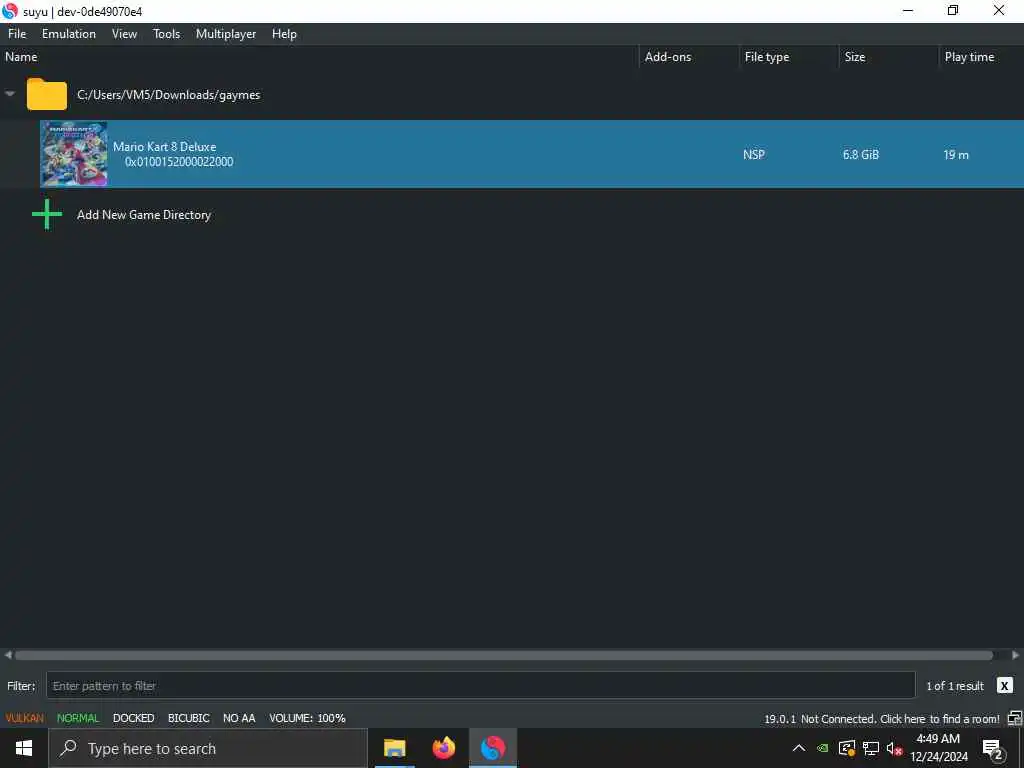1024x768 pixels.
Task: Click the security alert tray icon
Action: coord(847,748)
